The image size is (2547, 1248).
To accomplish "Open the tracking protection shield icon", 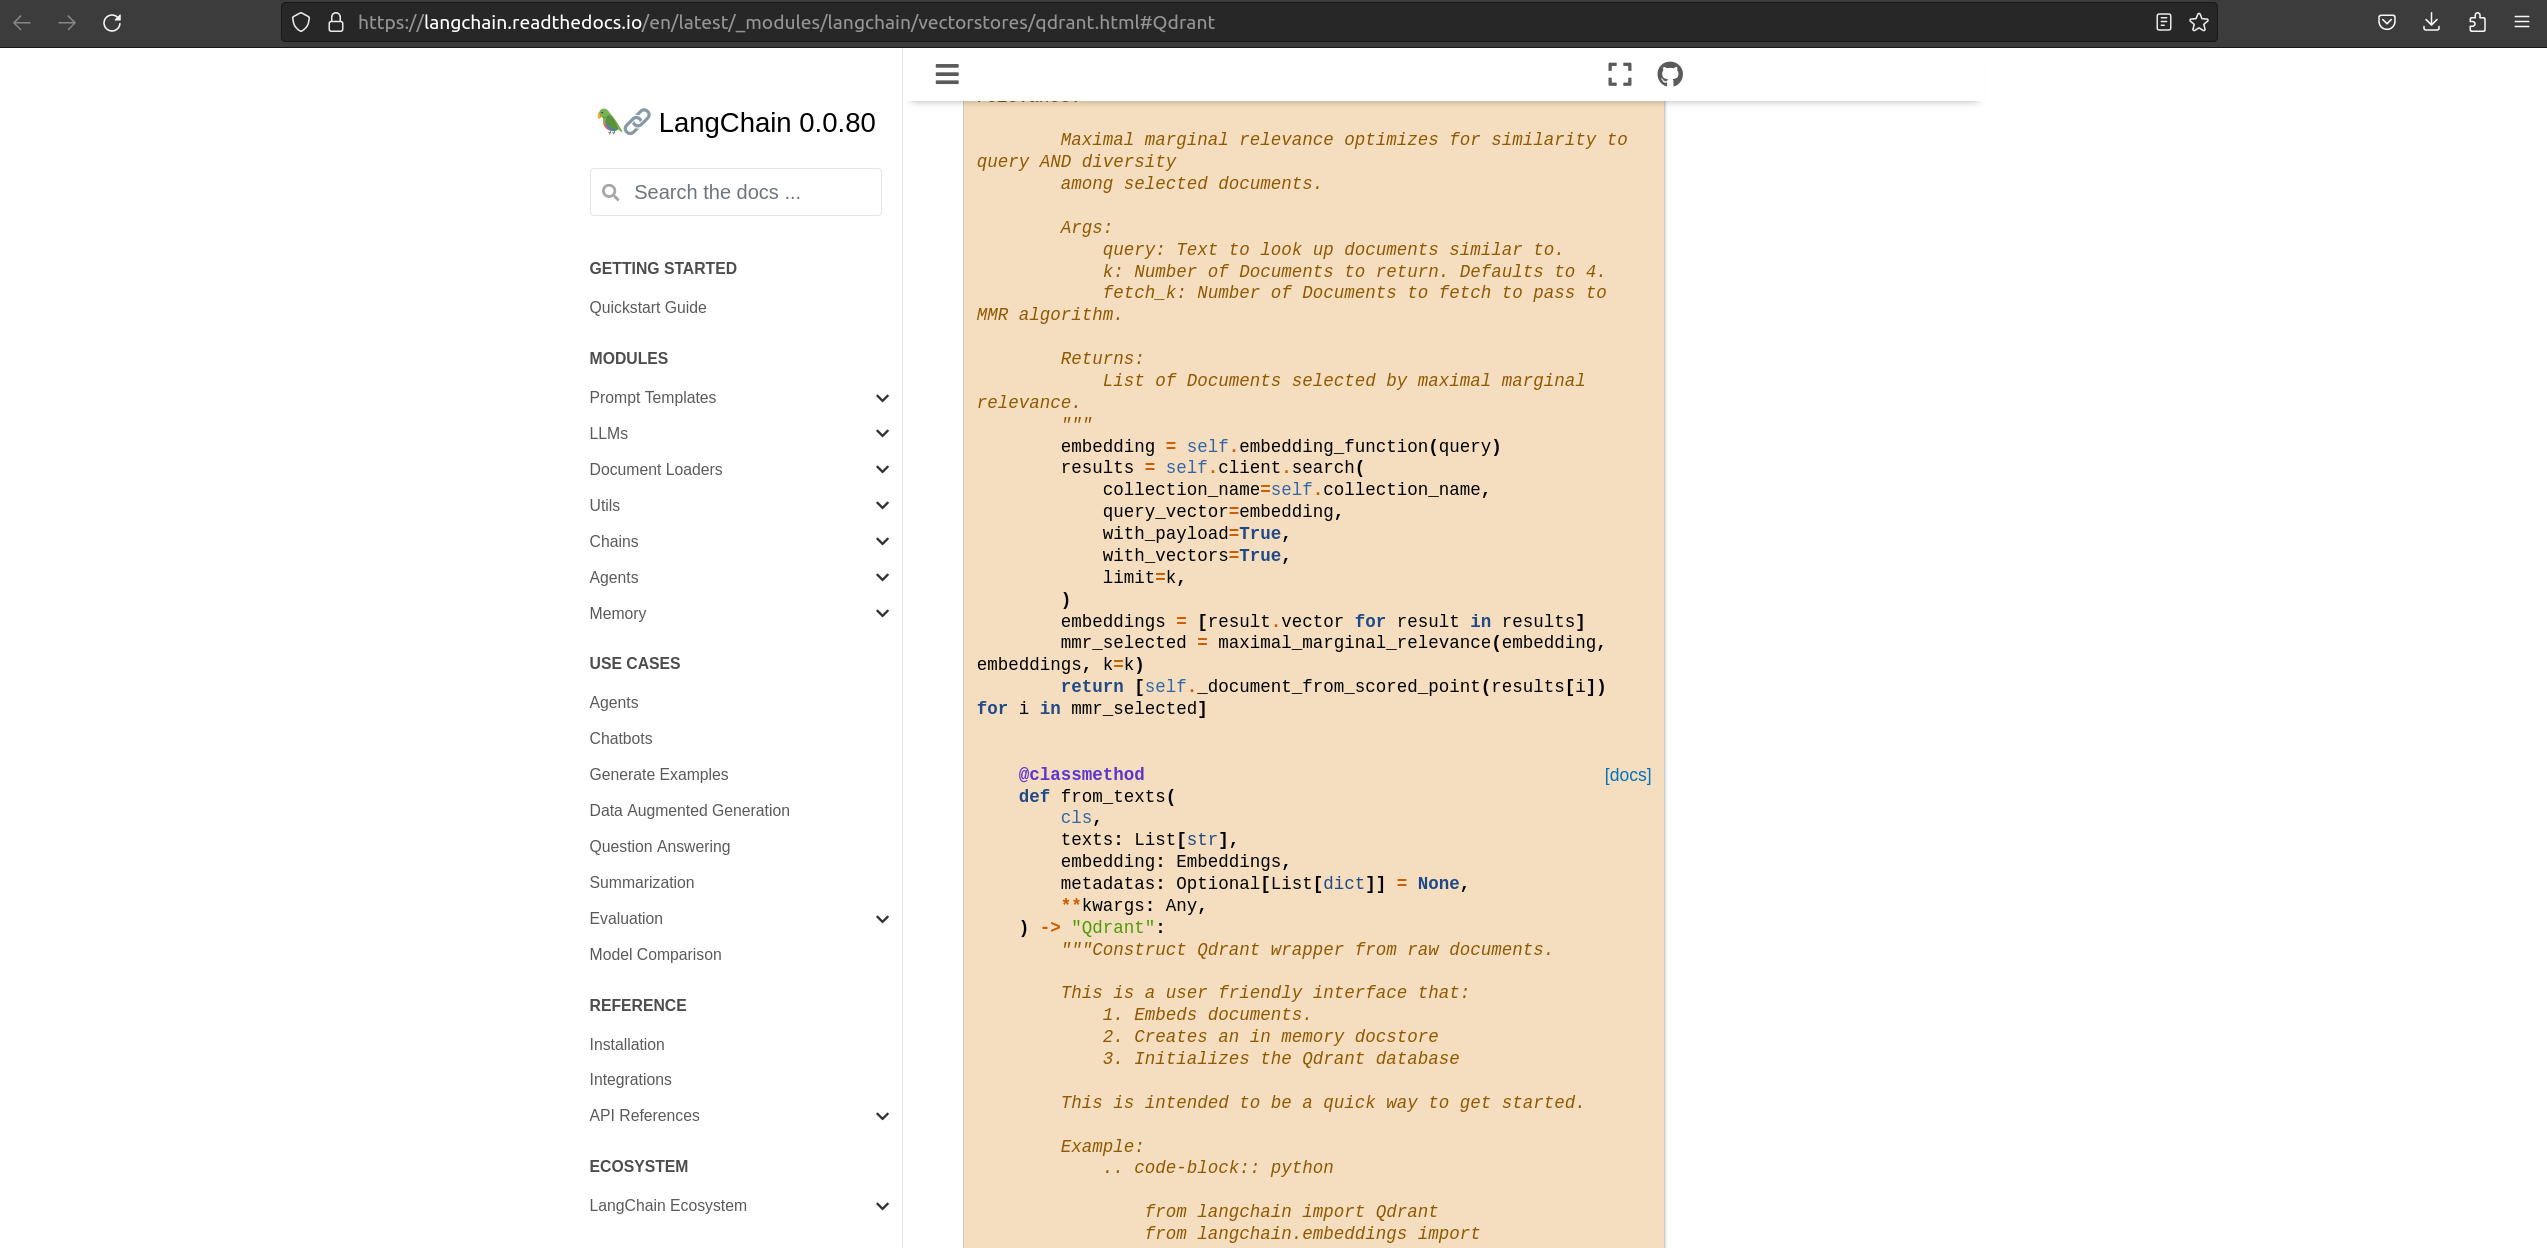I will 301,22.
